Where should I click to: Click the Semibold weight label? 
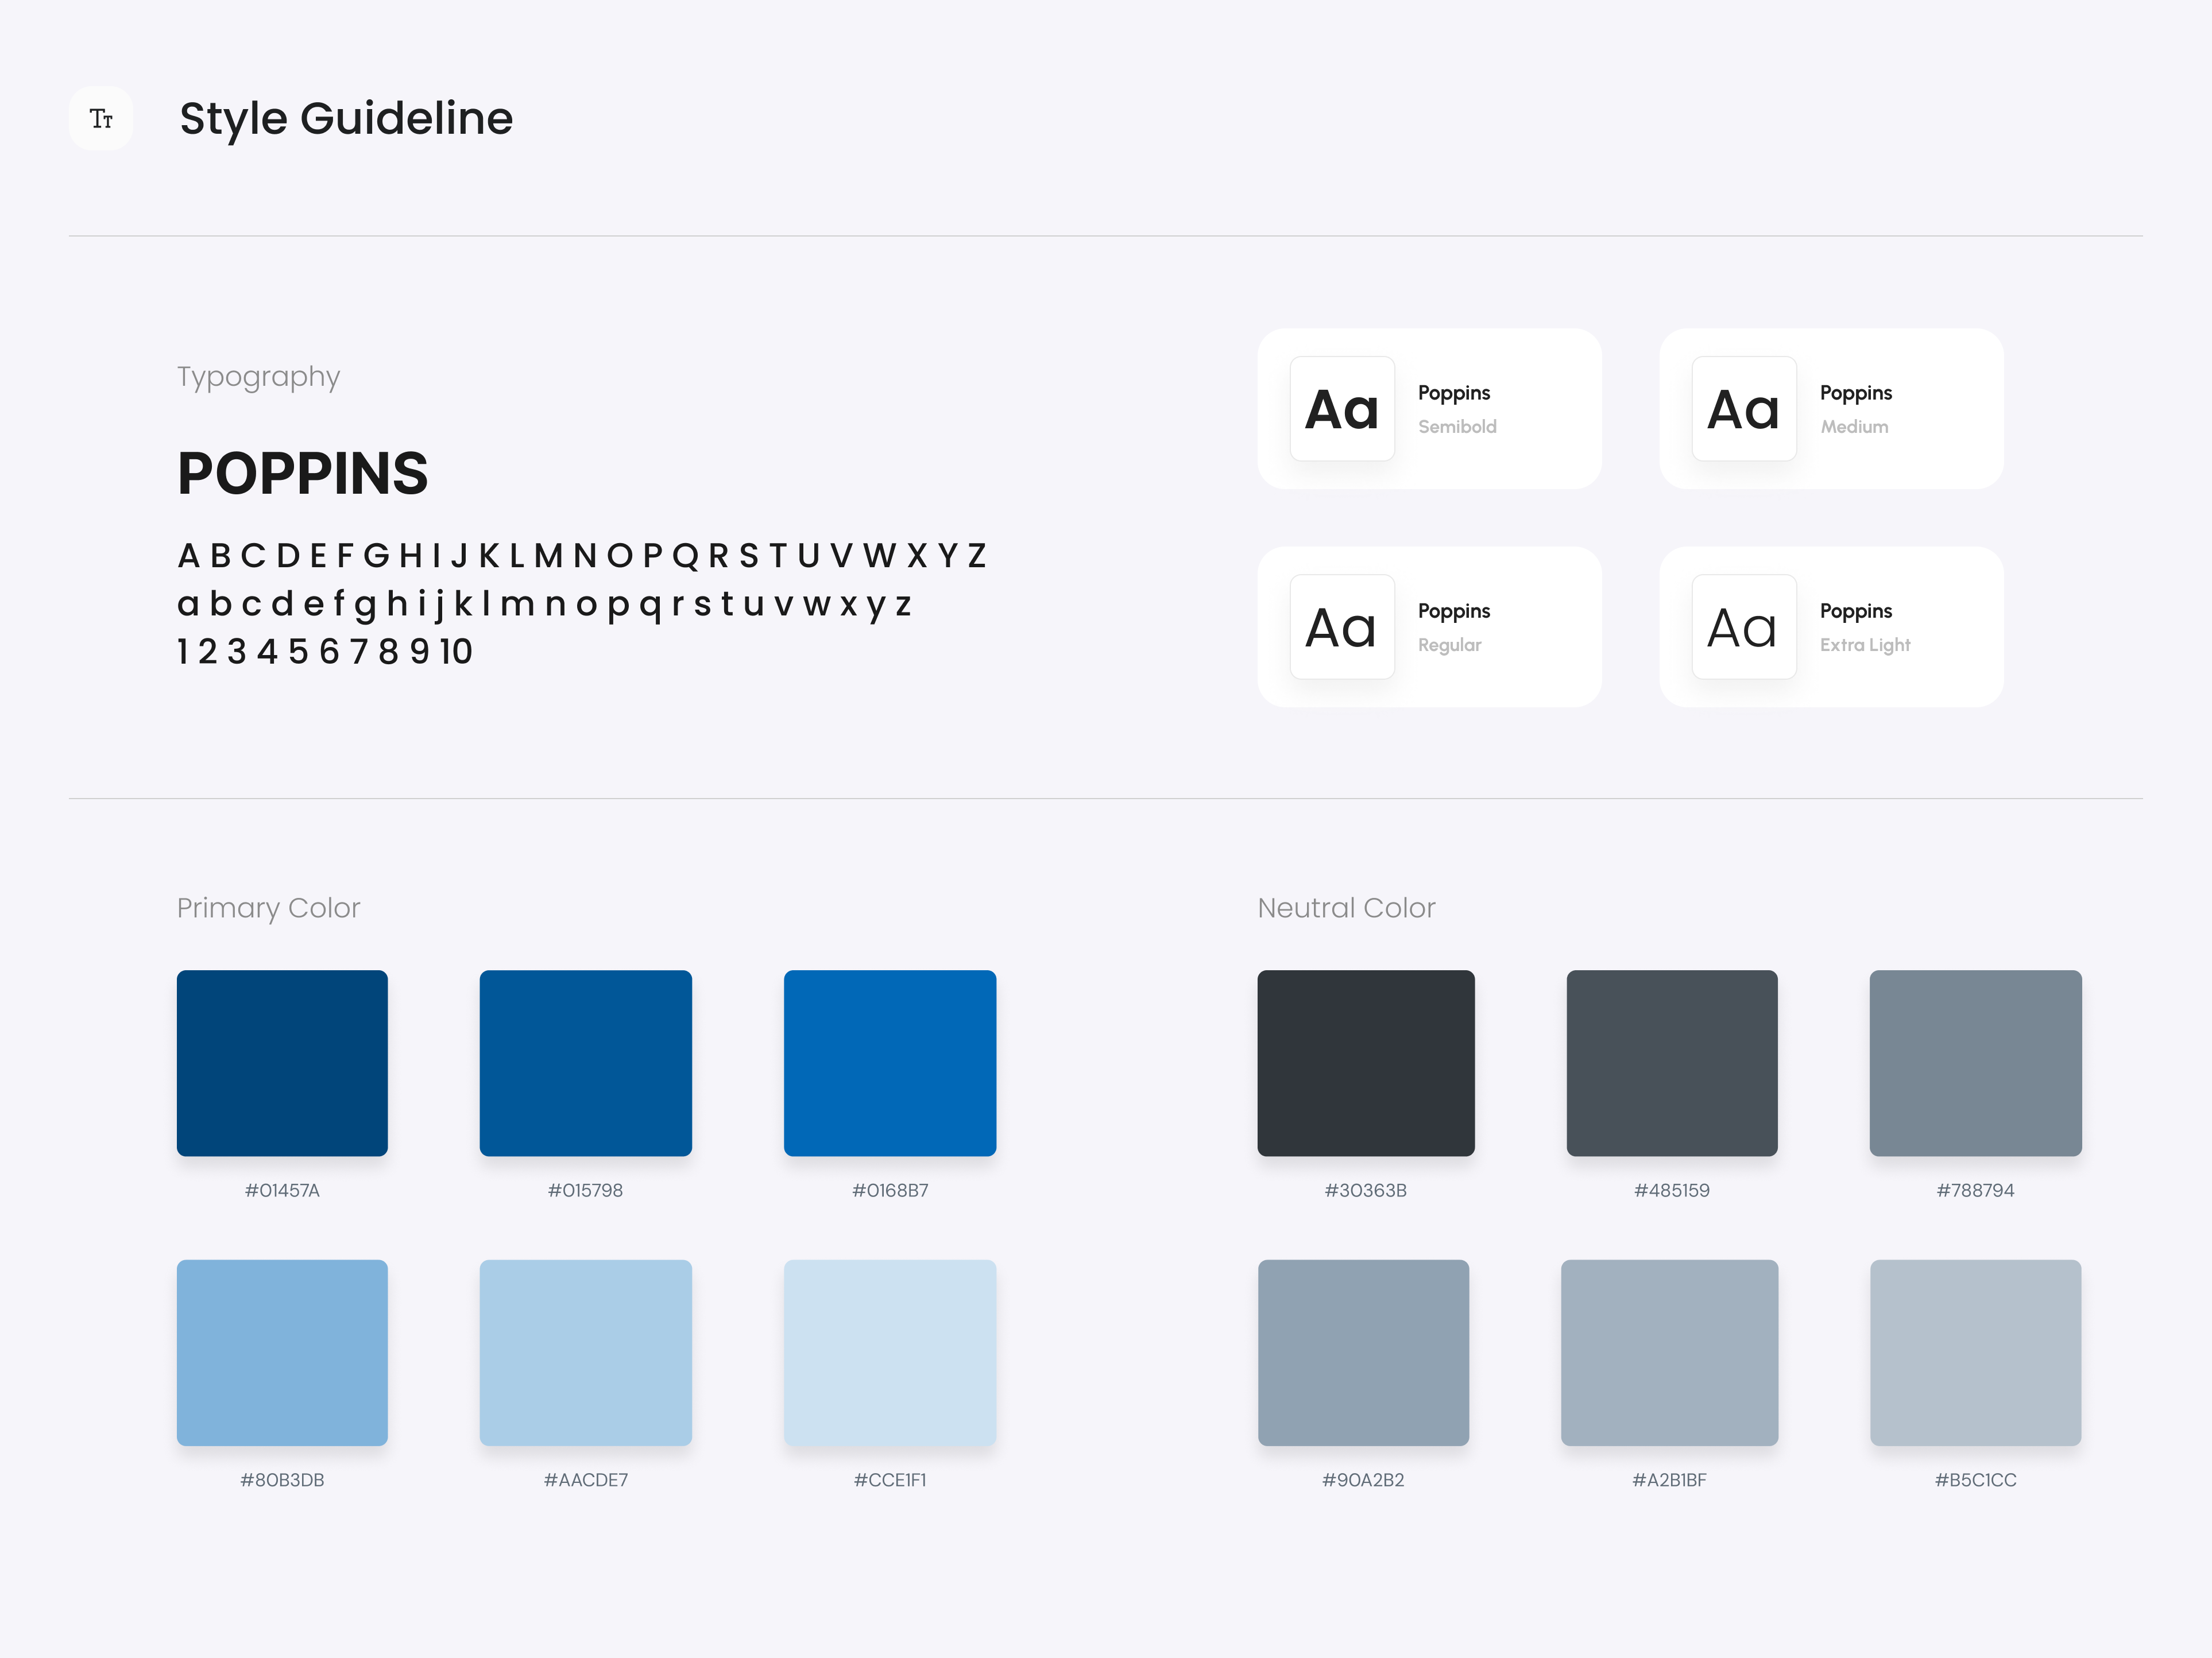tap(1457, 427)
